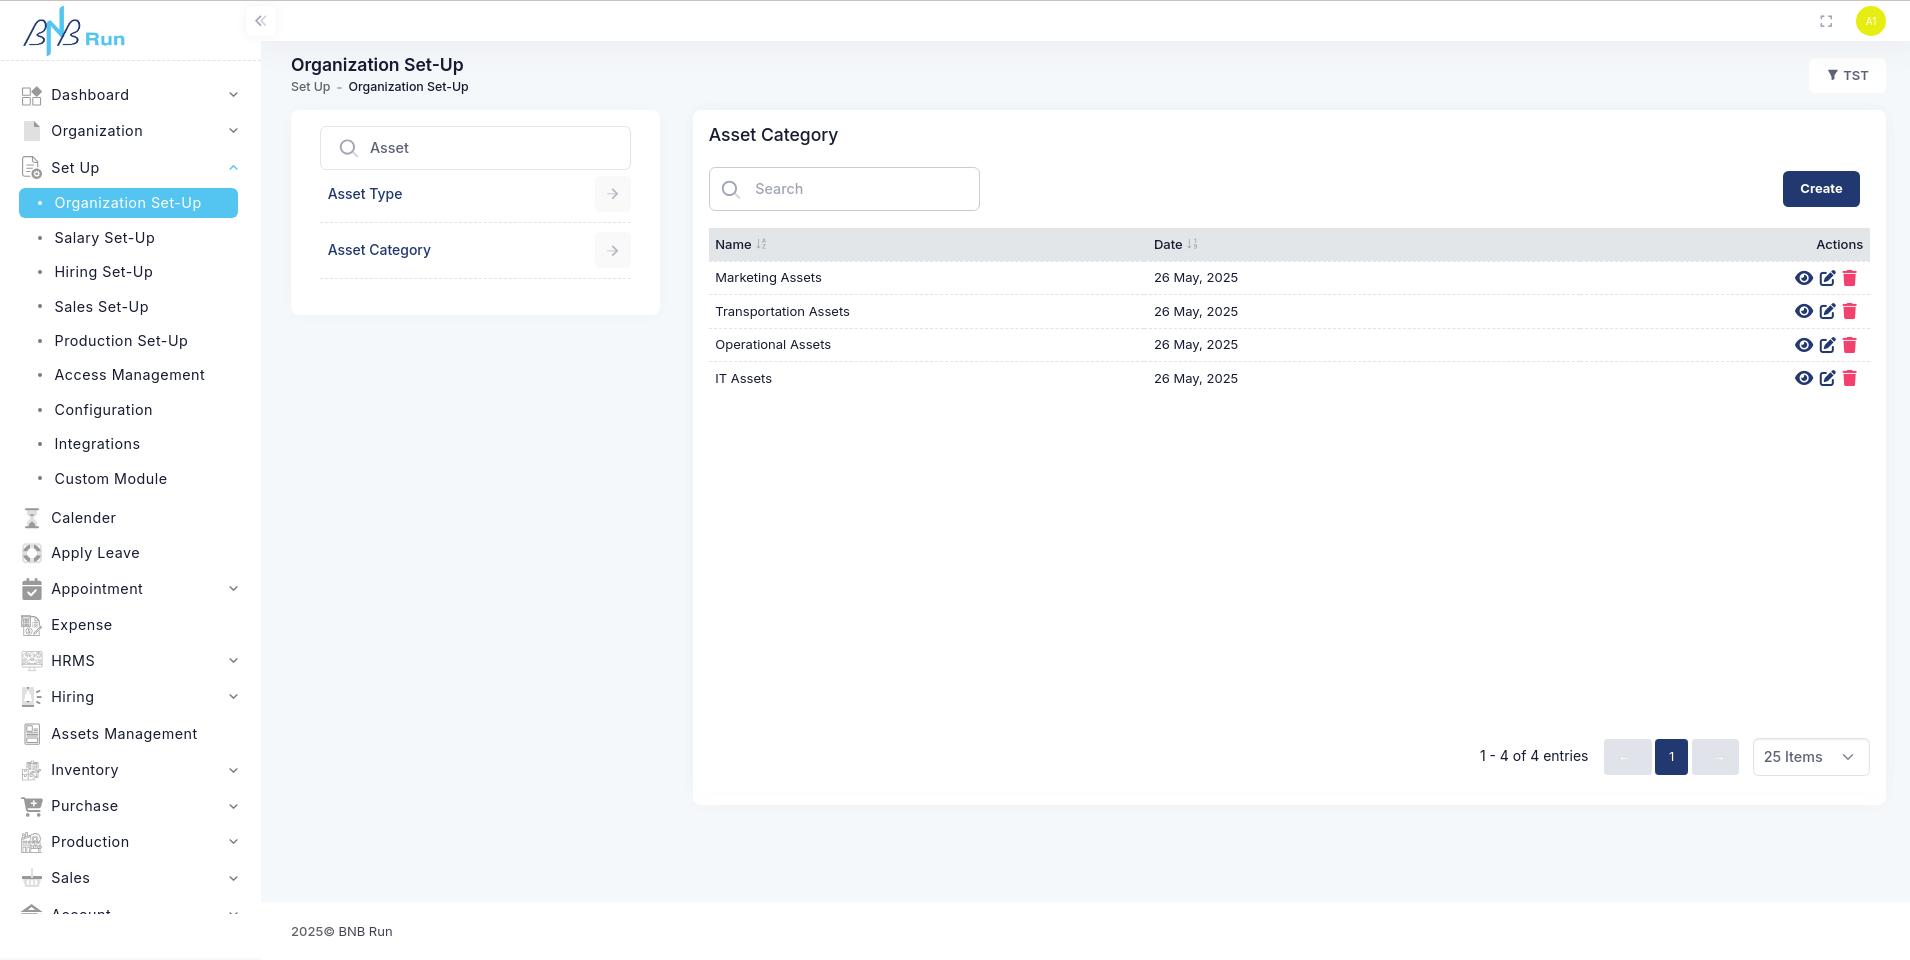
Task: Enter fullscreen mode using top-right icon
Action: pos(1826,21)
